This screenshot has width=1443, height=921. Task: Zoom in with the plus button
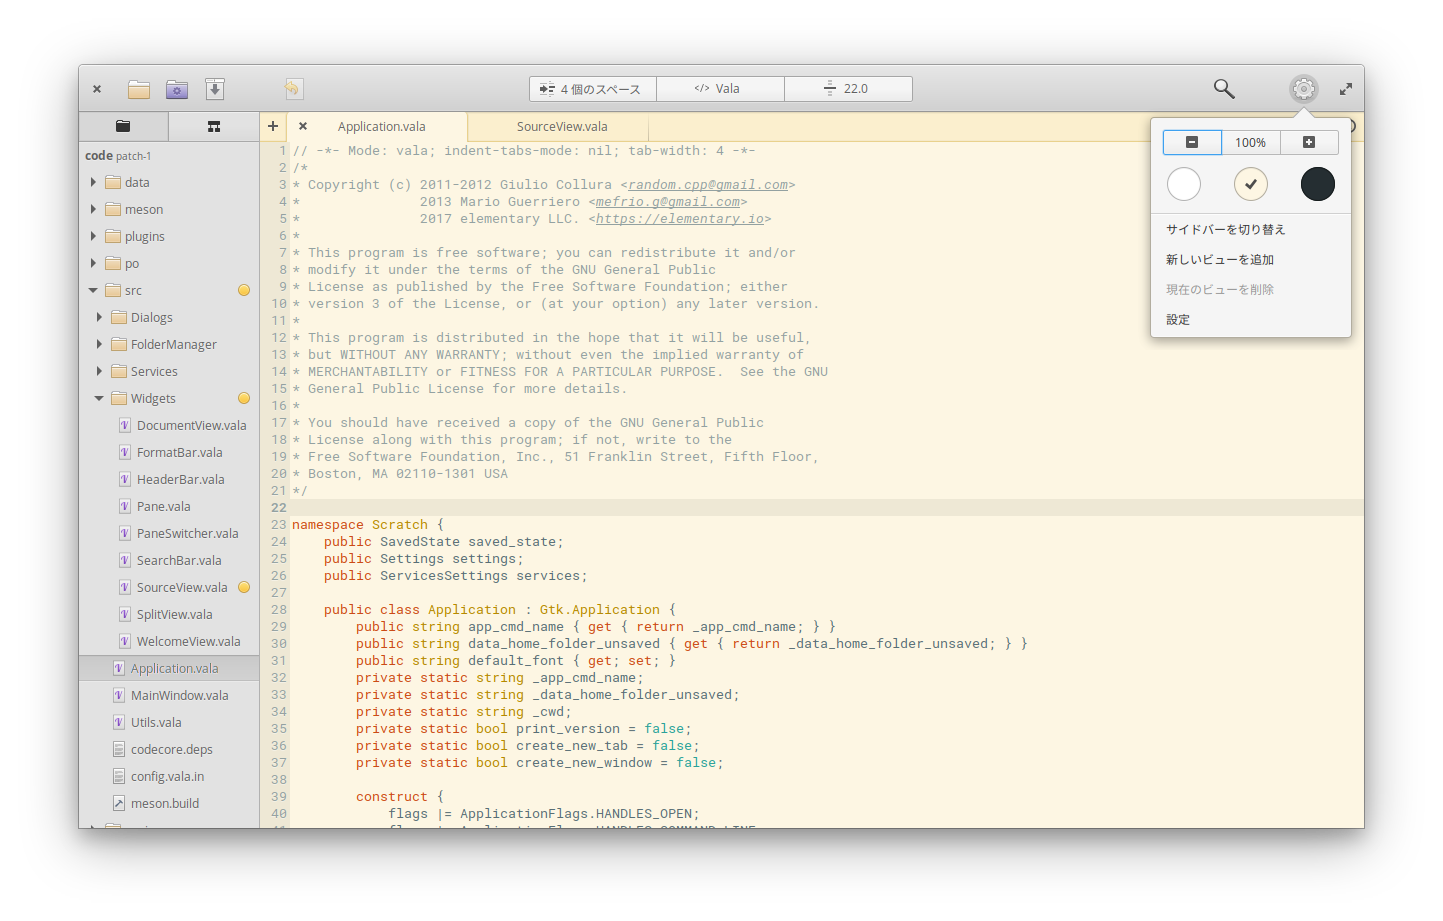click(x=1309, y=142)
